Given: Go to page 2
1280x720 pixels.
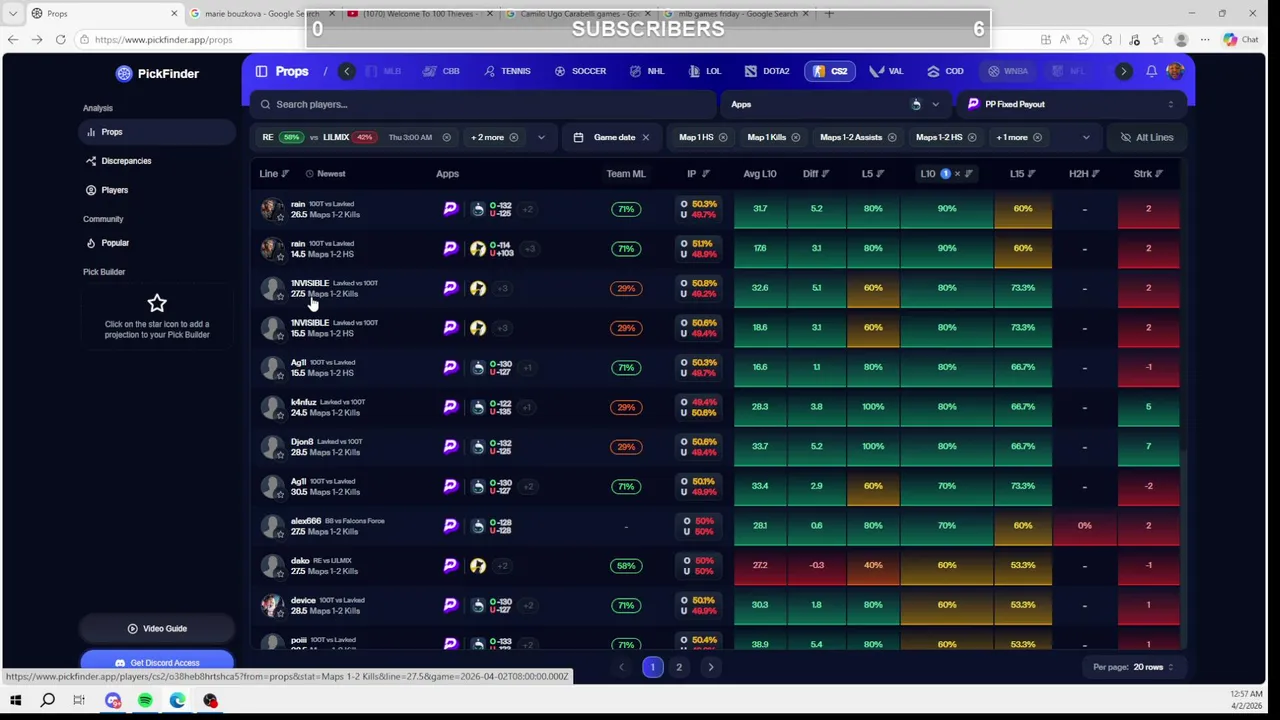Looking at the screenshot, I should [x=679, y=667].
